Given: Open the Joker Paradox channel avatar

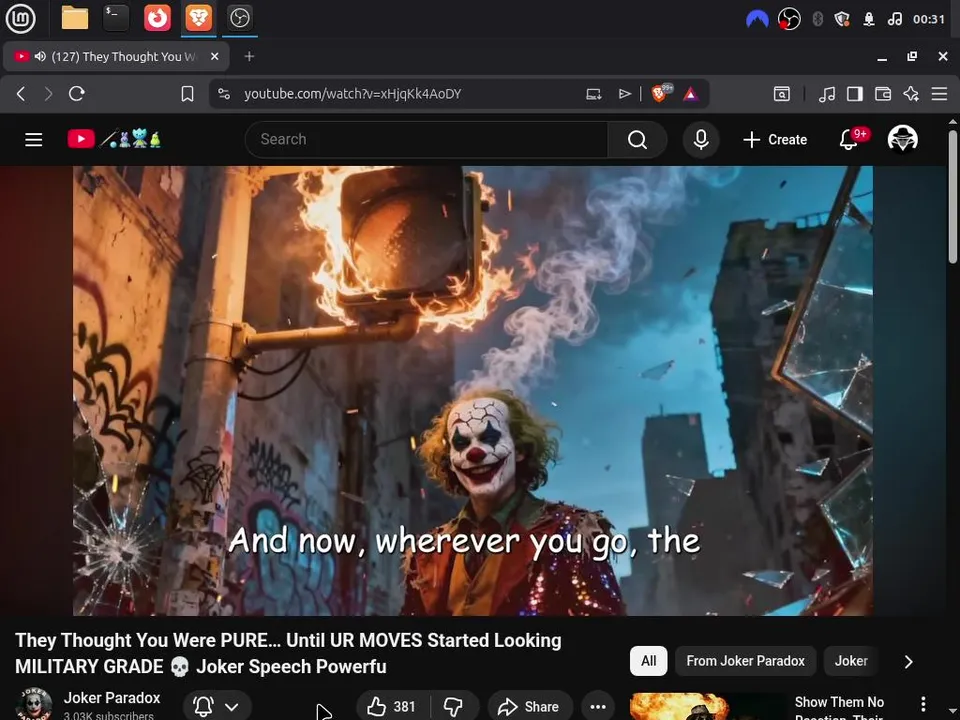Looking at the screenshot, I should (x=34, y=704).
